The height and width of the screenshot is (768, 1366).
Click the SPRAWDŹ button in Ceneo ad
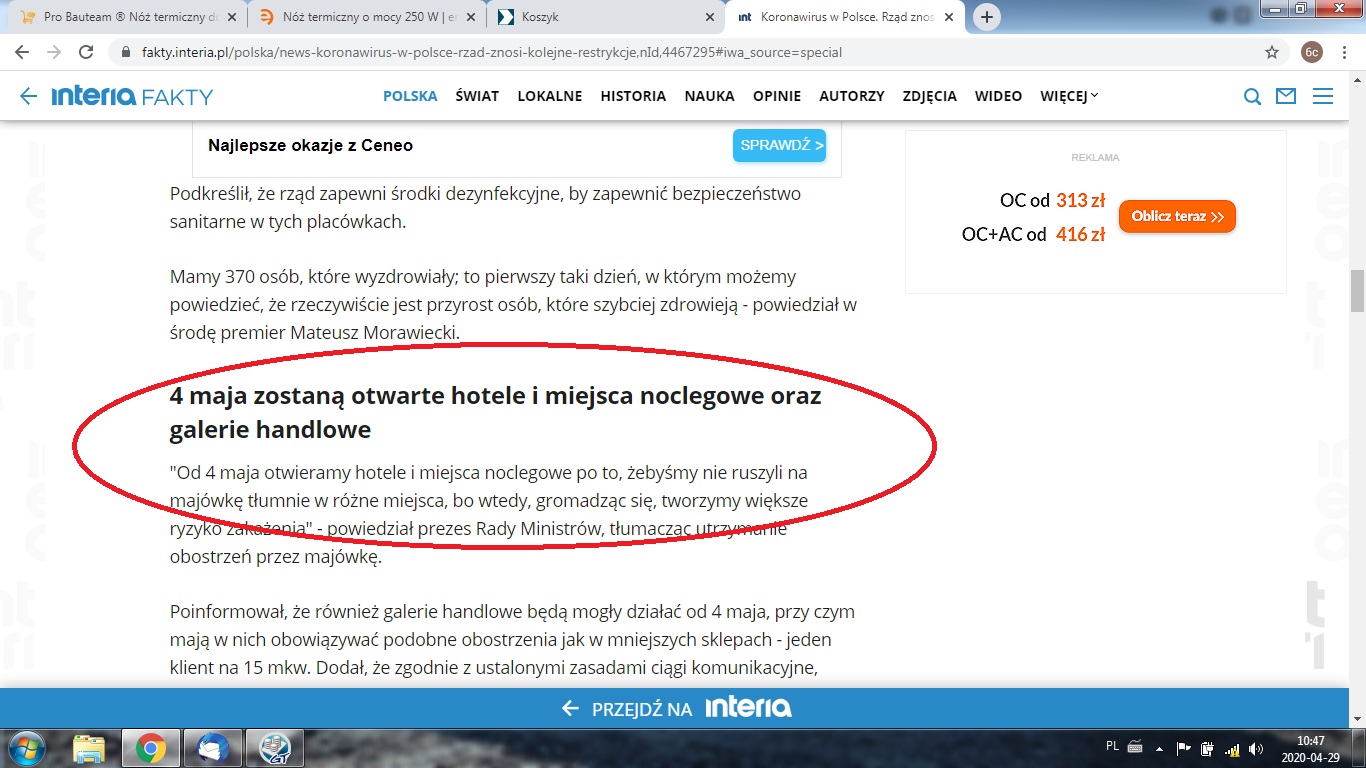(x=779, y=145)
